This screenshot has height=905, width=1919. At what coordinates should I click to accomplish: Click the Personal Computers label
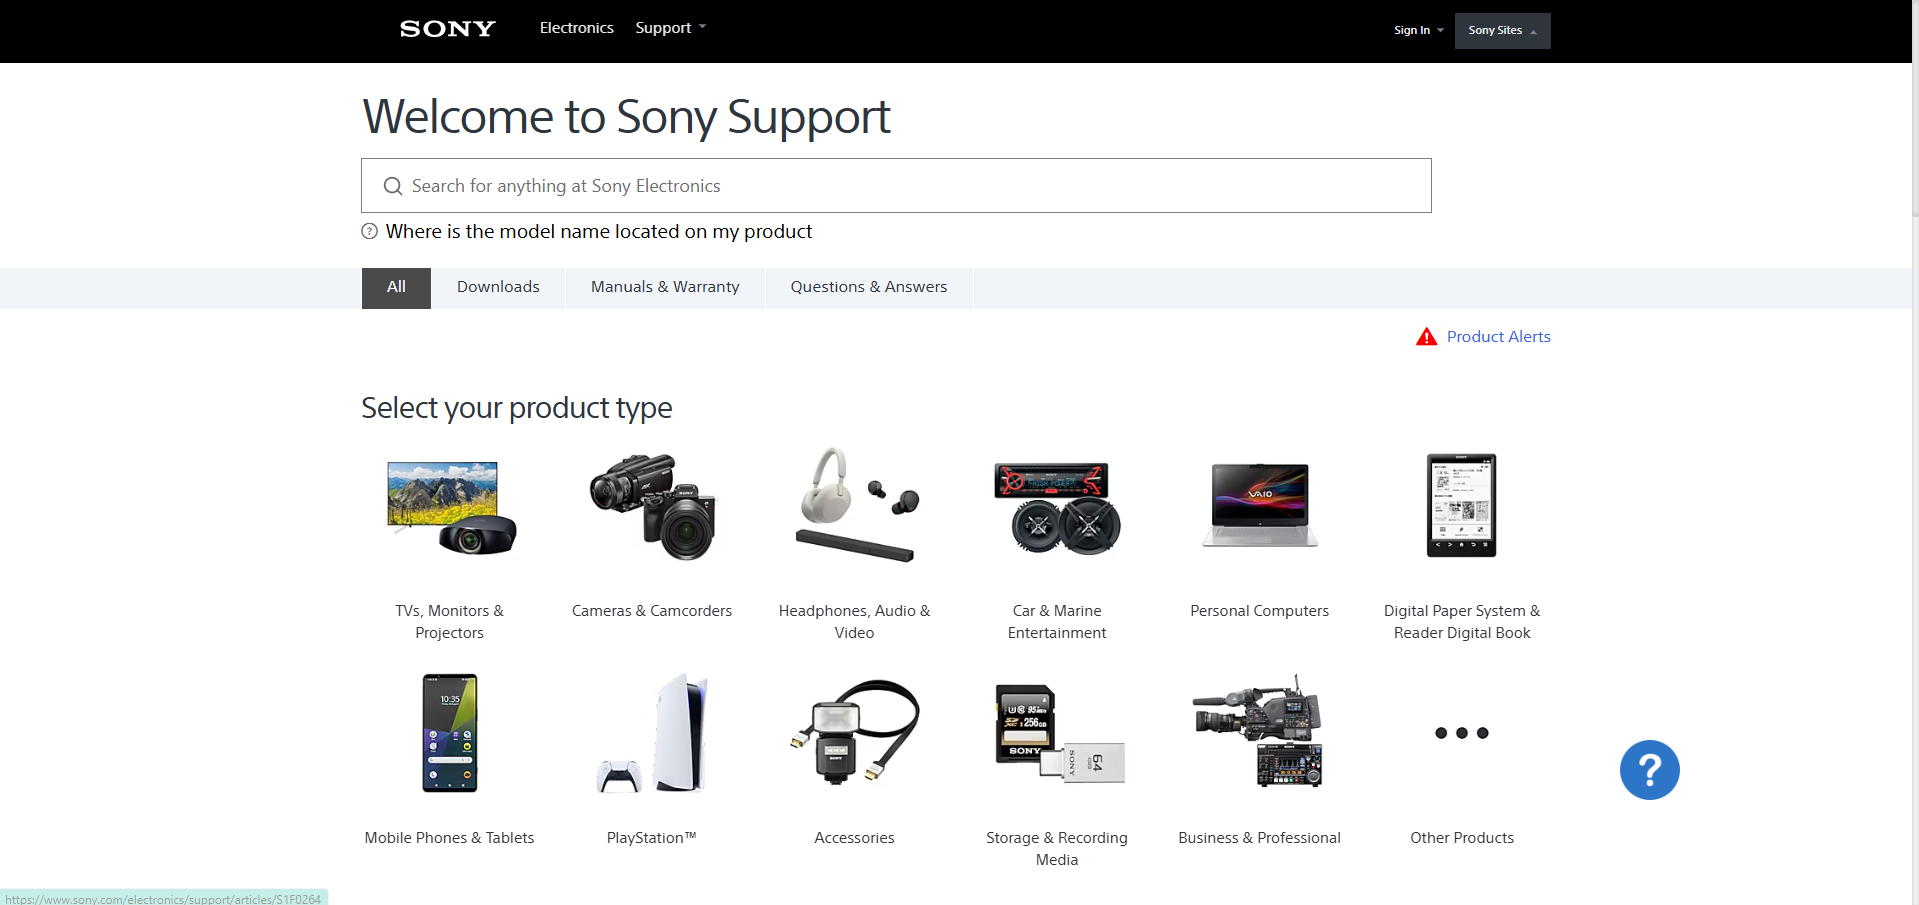click(x=1259, y=611)
